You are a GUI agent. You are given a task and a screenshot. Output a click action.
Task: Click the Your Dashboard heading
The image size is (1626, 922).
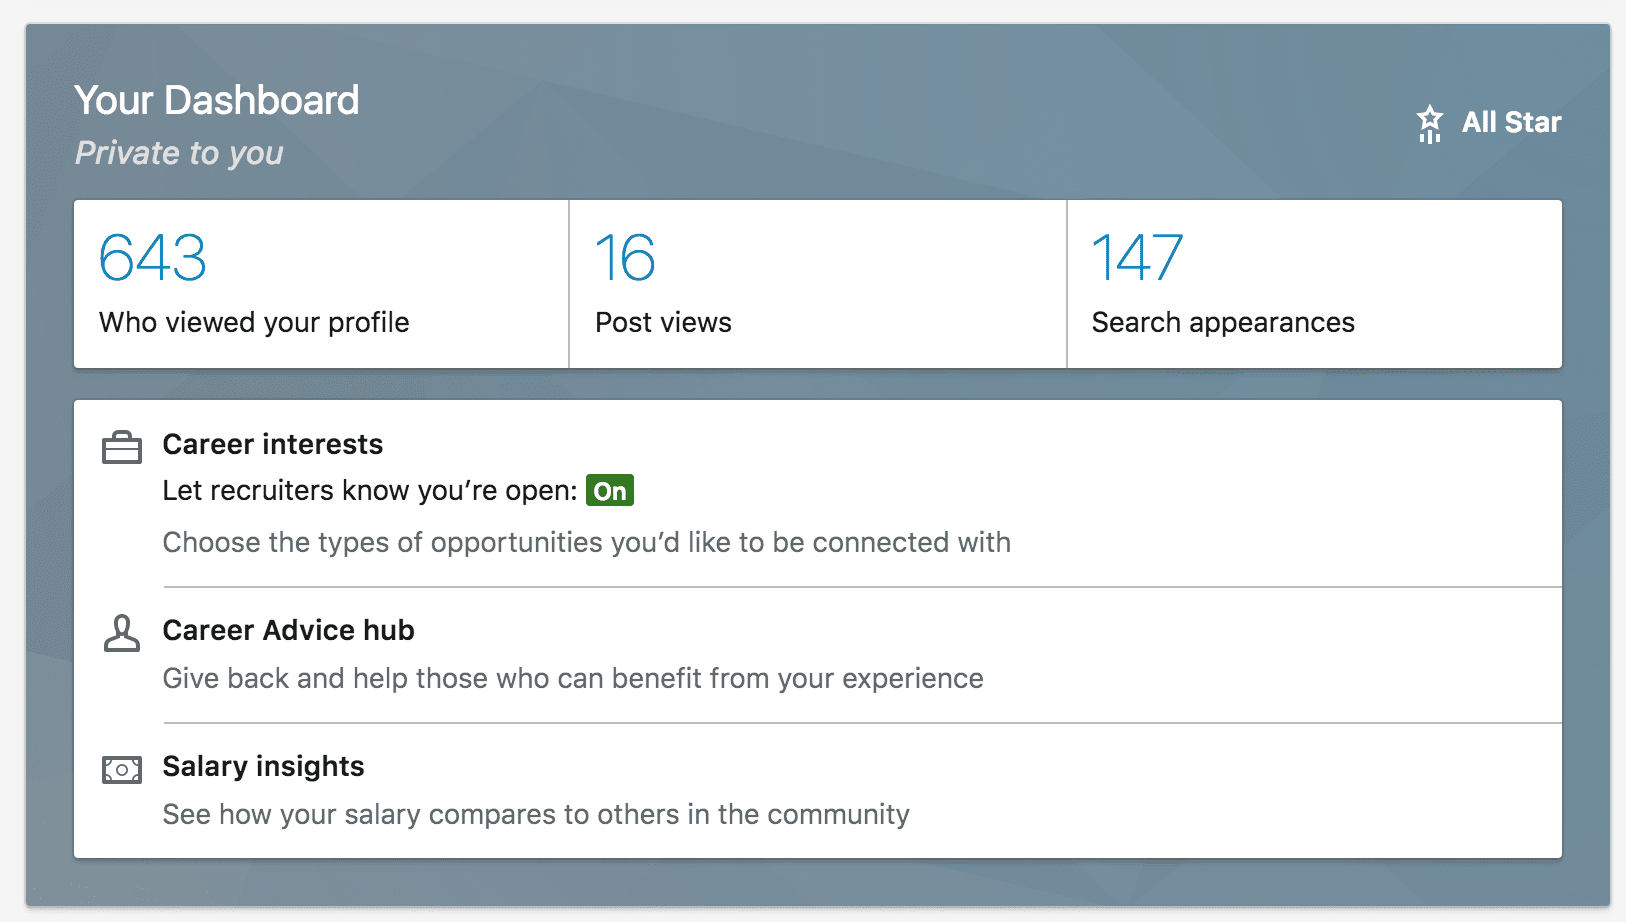click(218, 100)
